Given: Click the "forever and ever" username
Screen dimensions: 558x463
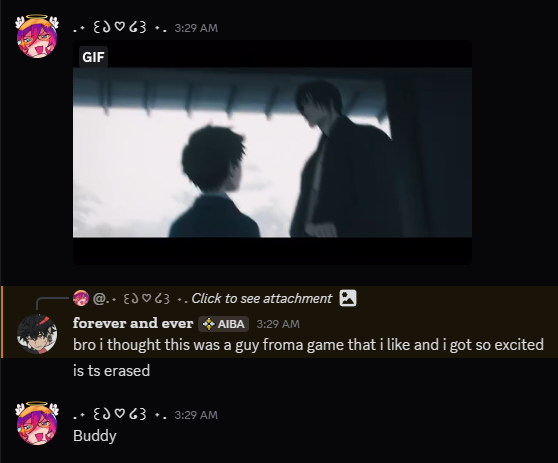Looking at the screenshot, I should click(x=133, y=323).
